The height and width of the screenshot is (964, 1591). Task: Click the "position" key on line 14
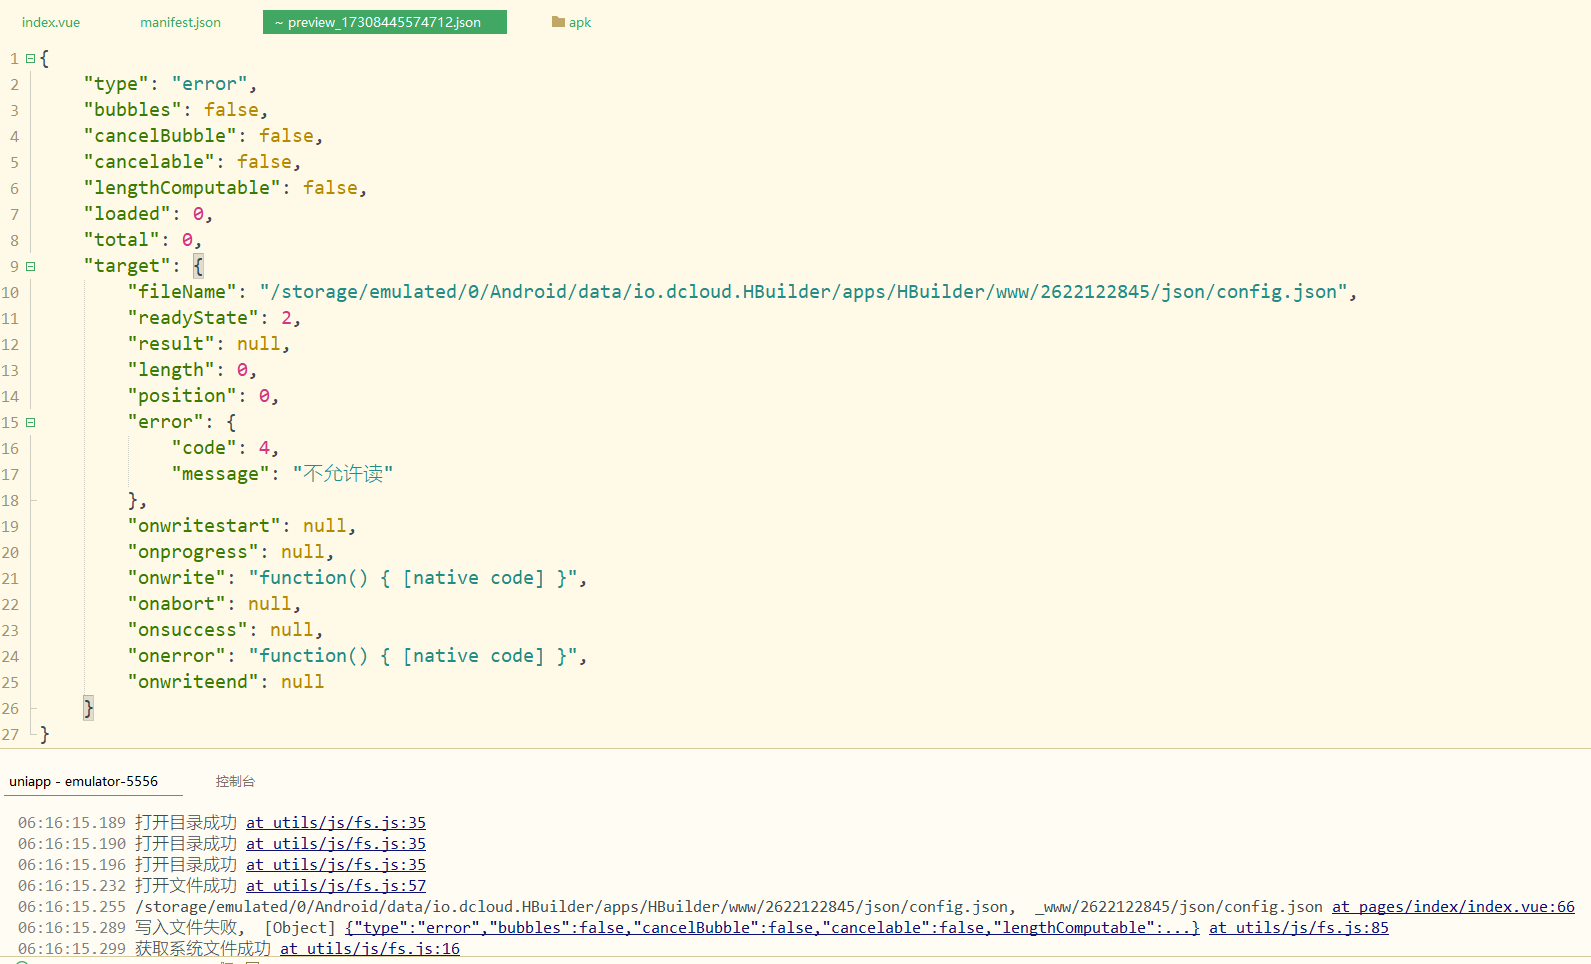182,396
